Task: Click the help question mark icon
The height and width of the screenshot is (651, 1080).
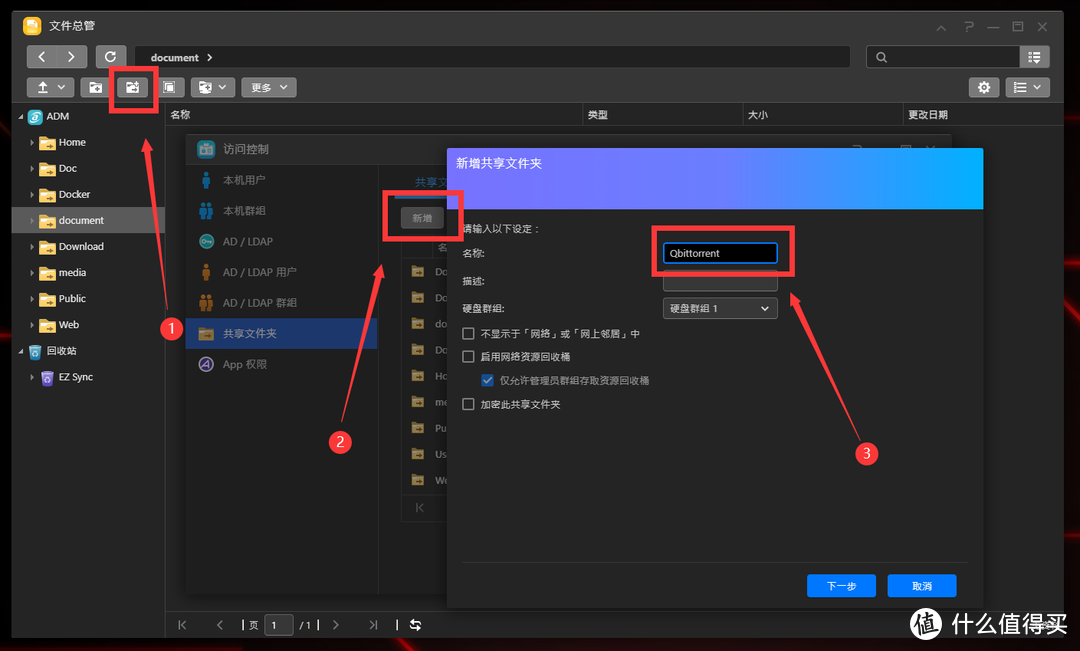Action: click(968, 26)
